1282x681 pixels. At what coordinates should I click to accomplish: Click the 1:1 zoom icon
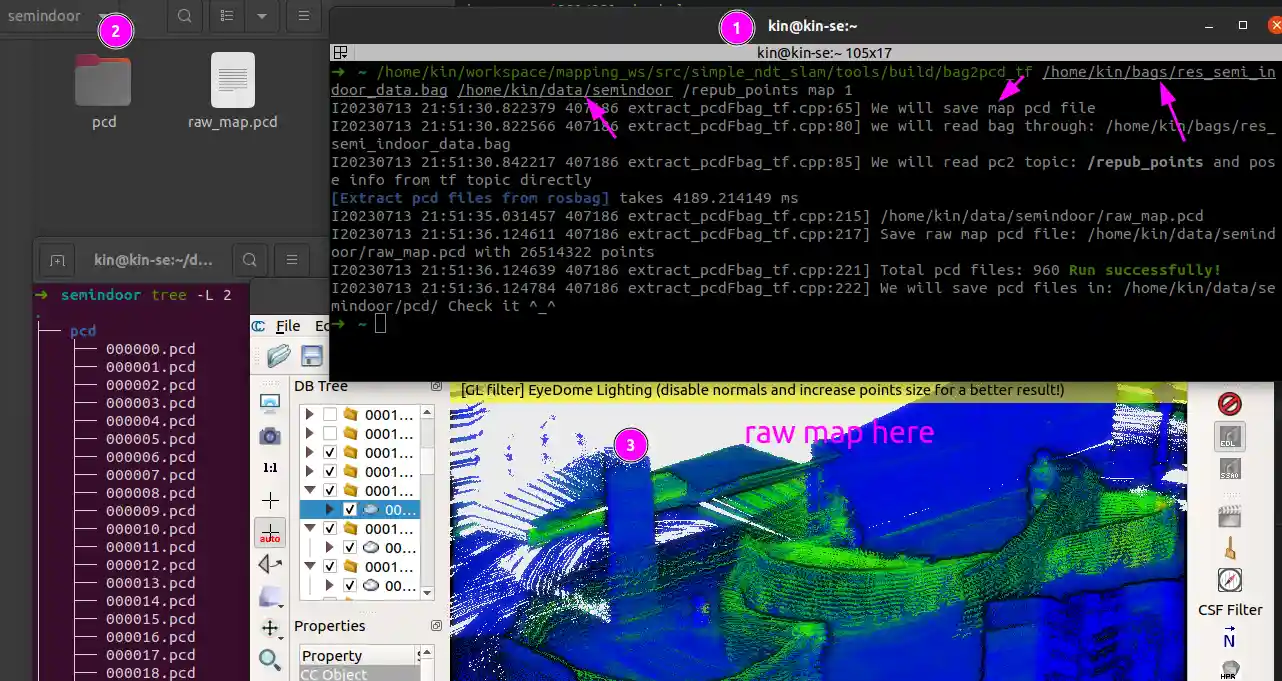(x=270, y=468)
